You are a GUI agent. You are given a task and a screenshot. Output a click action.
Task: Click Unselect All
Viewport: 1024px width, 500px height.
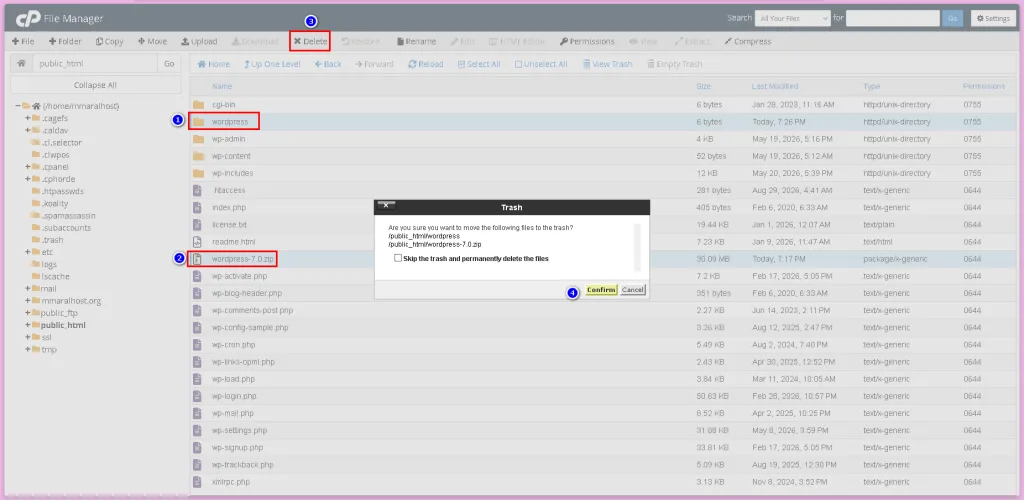pos(541,64)
